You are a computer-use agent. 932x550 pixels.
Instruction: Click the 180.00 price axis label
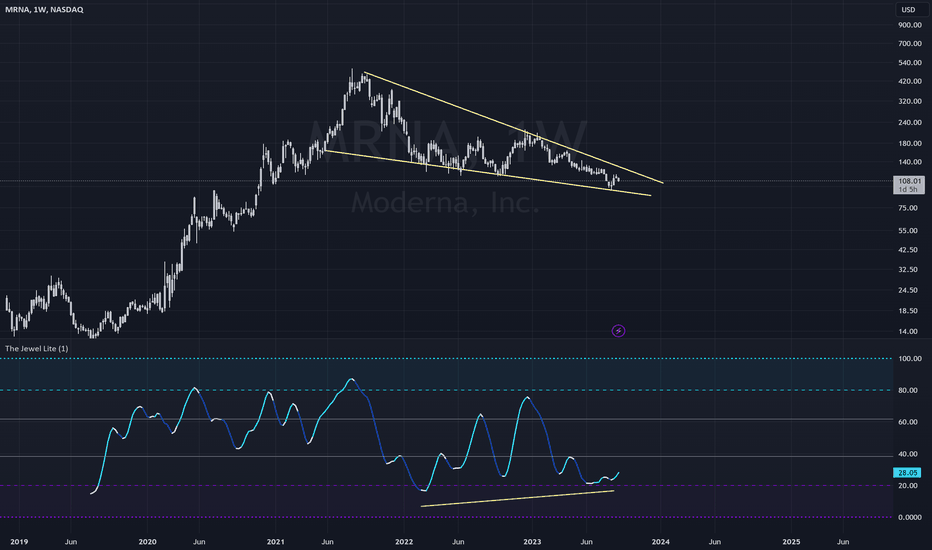[x=909, y=143]
